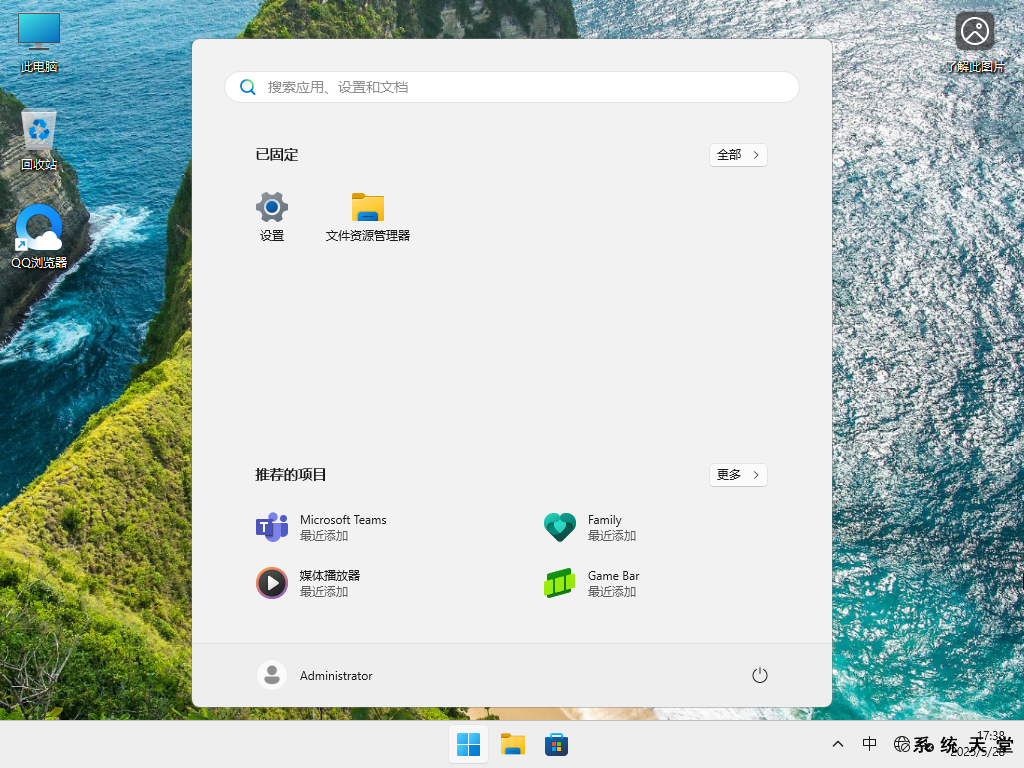Click the Windows Start taskbar button
This screenshot has width=1024, height=768.
pyautogui.click(x=468, y=744)
